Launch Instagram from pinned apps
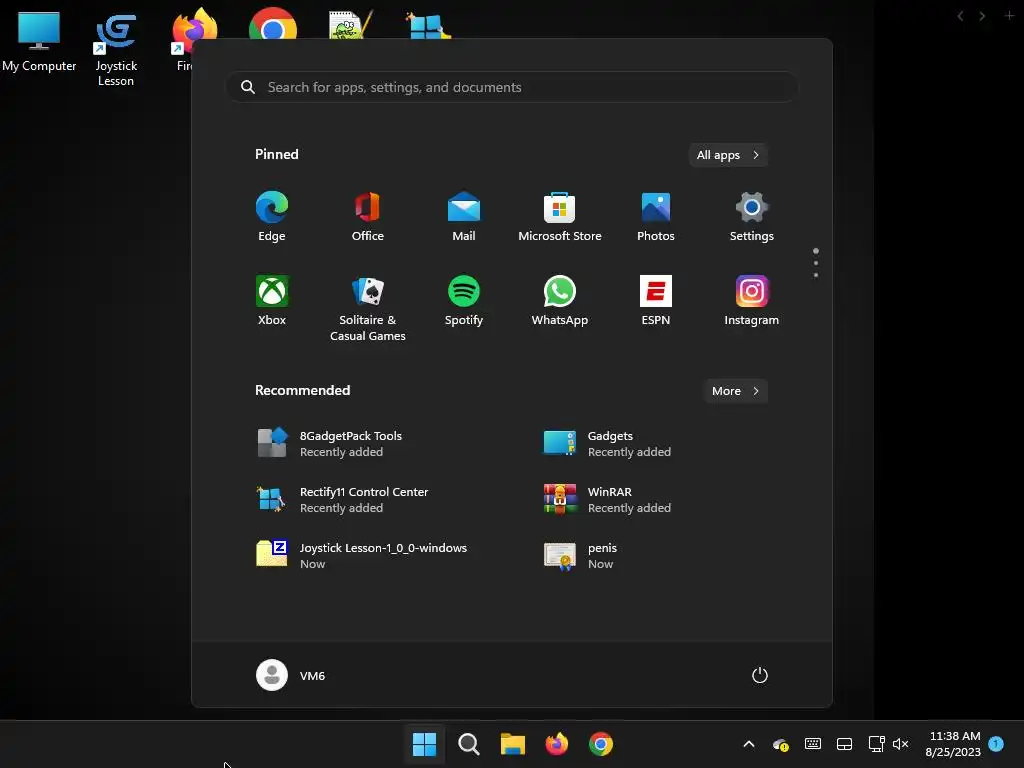The width and height of the screenshot is (1024, 768). pyautogui.click(x=752, y=300)
